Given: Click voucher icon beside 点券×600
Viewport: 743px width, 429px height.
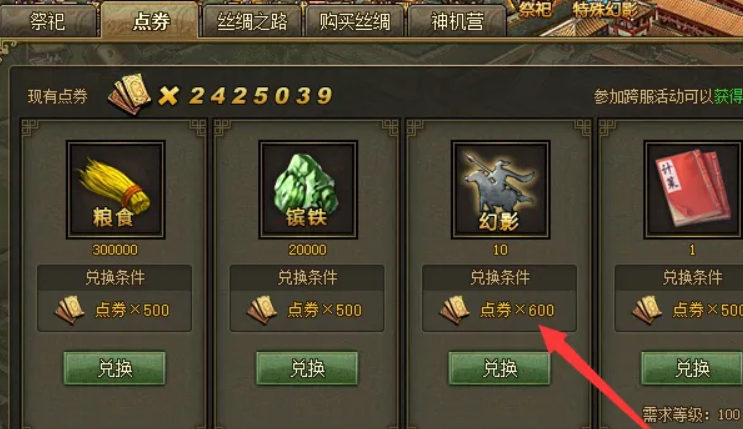Looking at the screenshot, I should tap(455, 310).
